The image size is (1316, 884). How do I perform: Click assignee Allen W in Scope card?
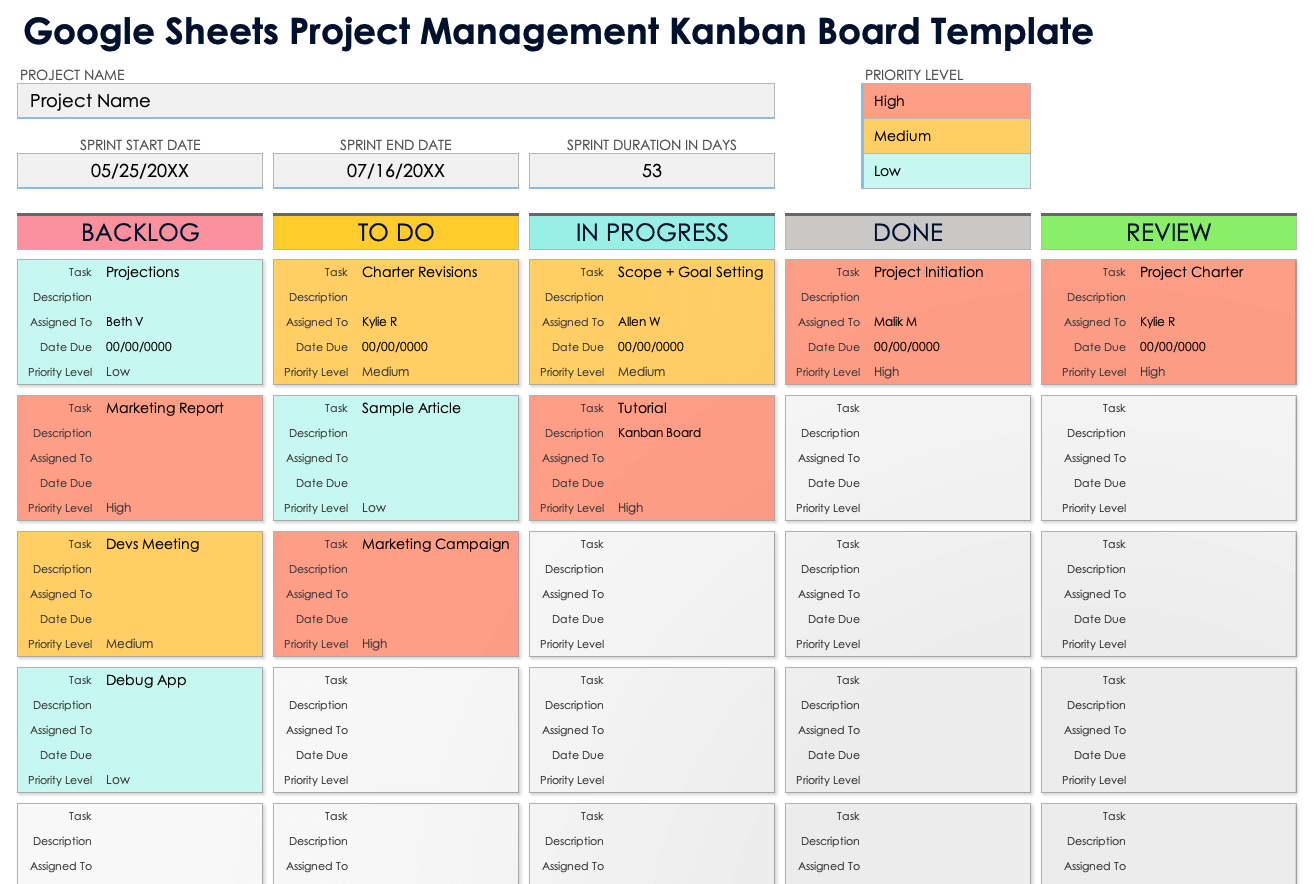639,322
